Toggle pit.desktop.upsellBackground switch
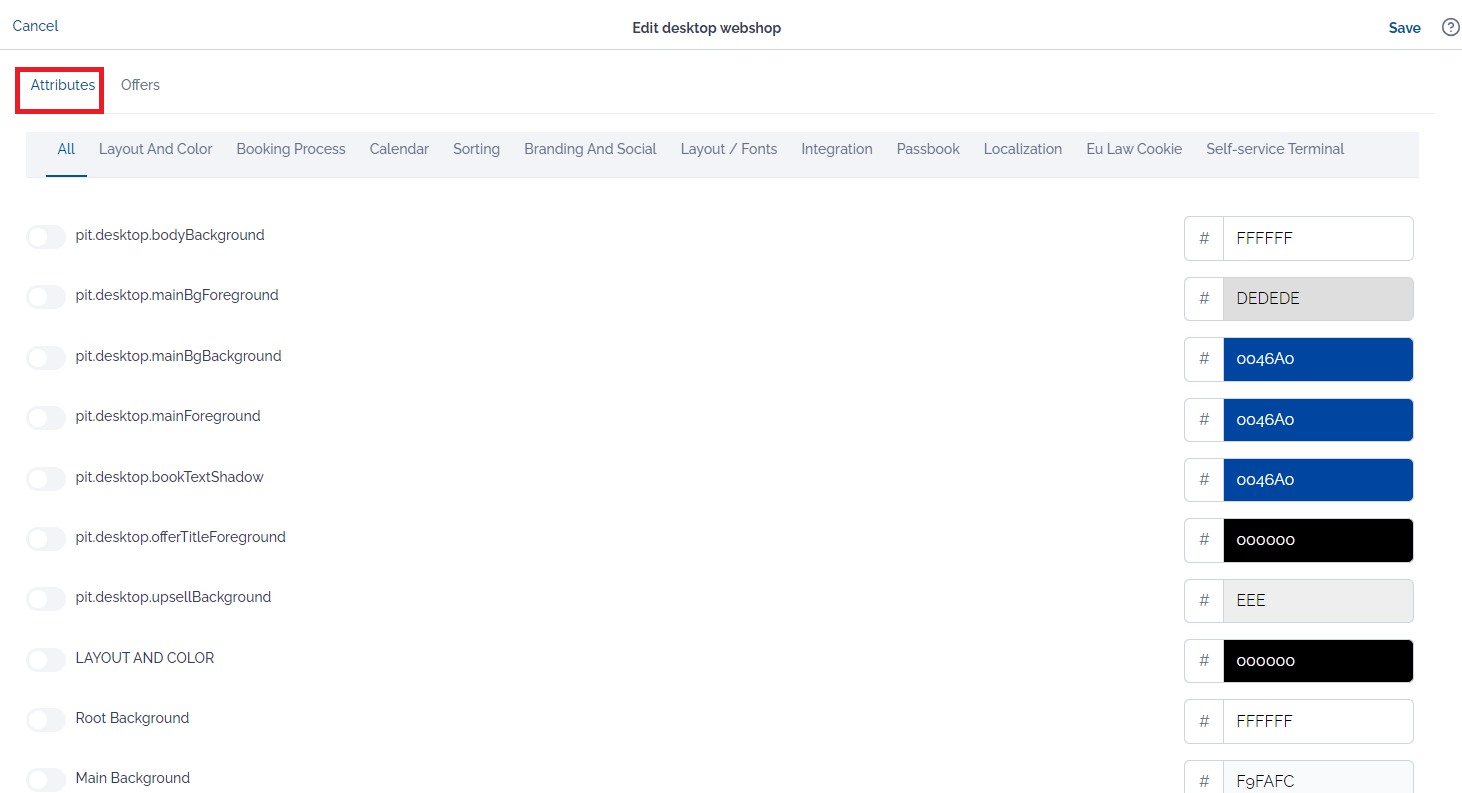This screenshot has width=1462, height=793. [x=46, y=598]
